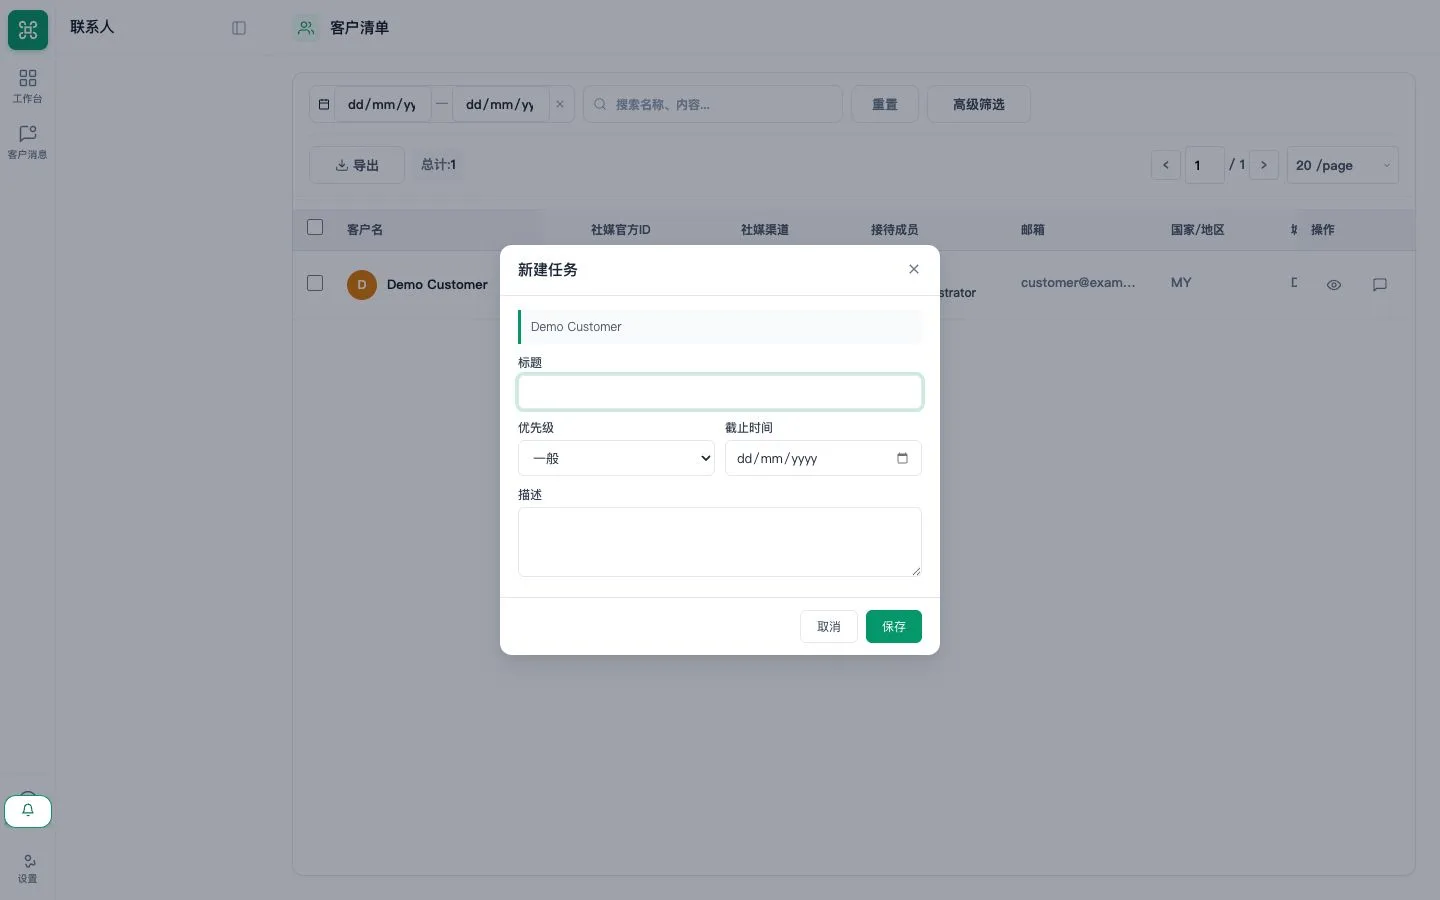This screenshot has height=900, width=1440.
Task: Click the 国家/地区 column header
Action: [1198, 230]
